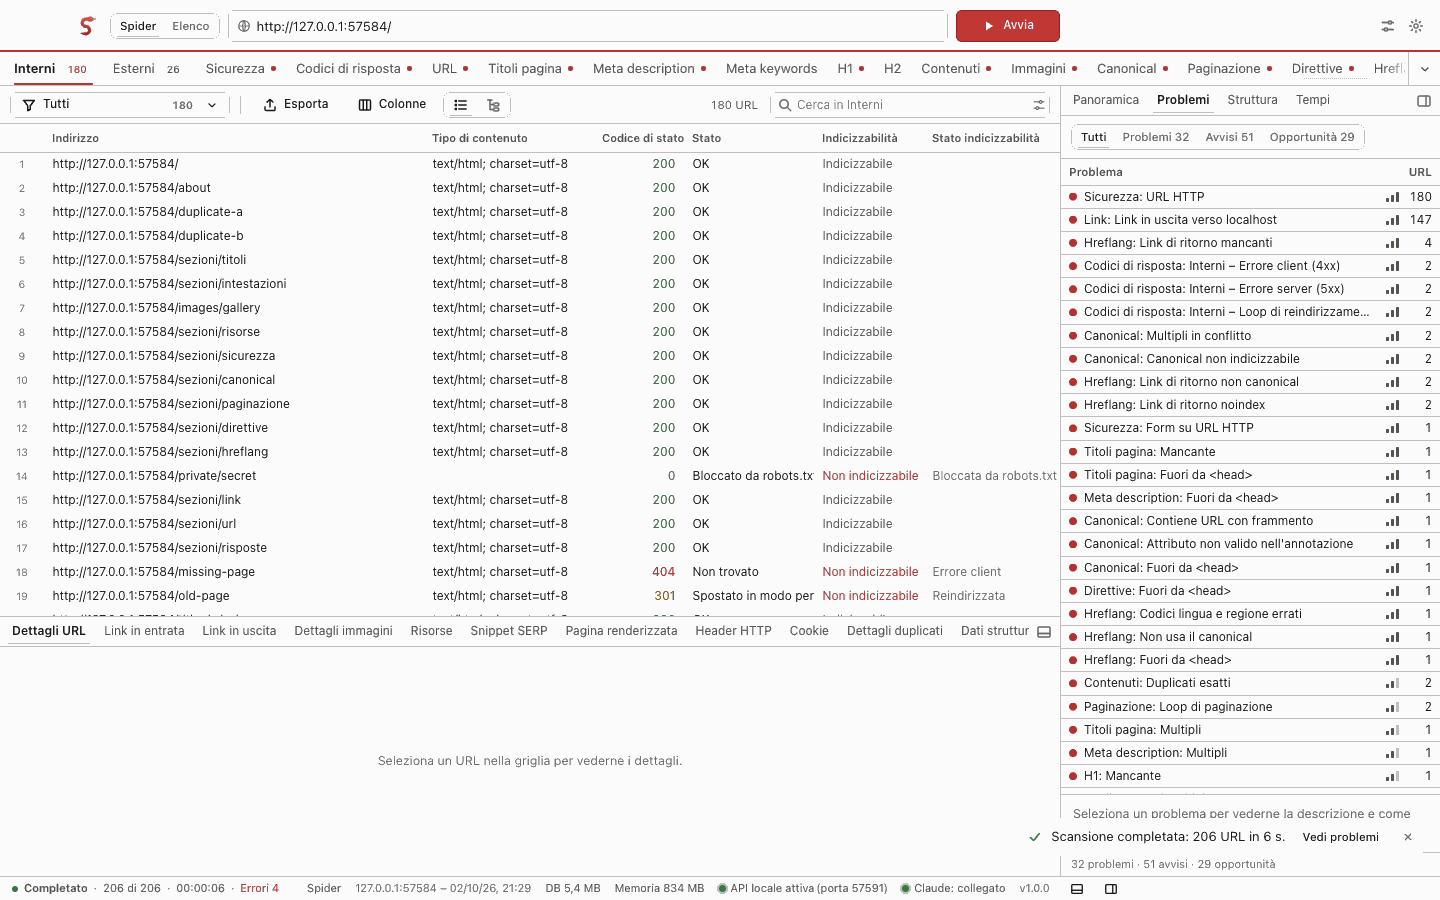This screenshot has height=900, width=1440.
Task: Filter issues to show Tutti
Action: point(1094,137)
